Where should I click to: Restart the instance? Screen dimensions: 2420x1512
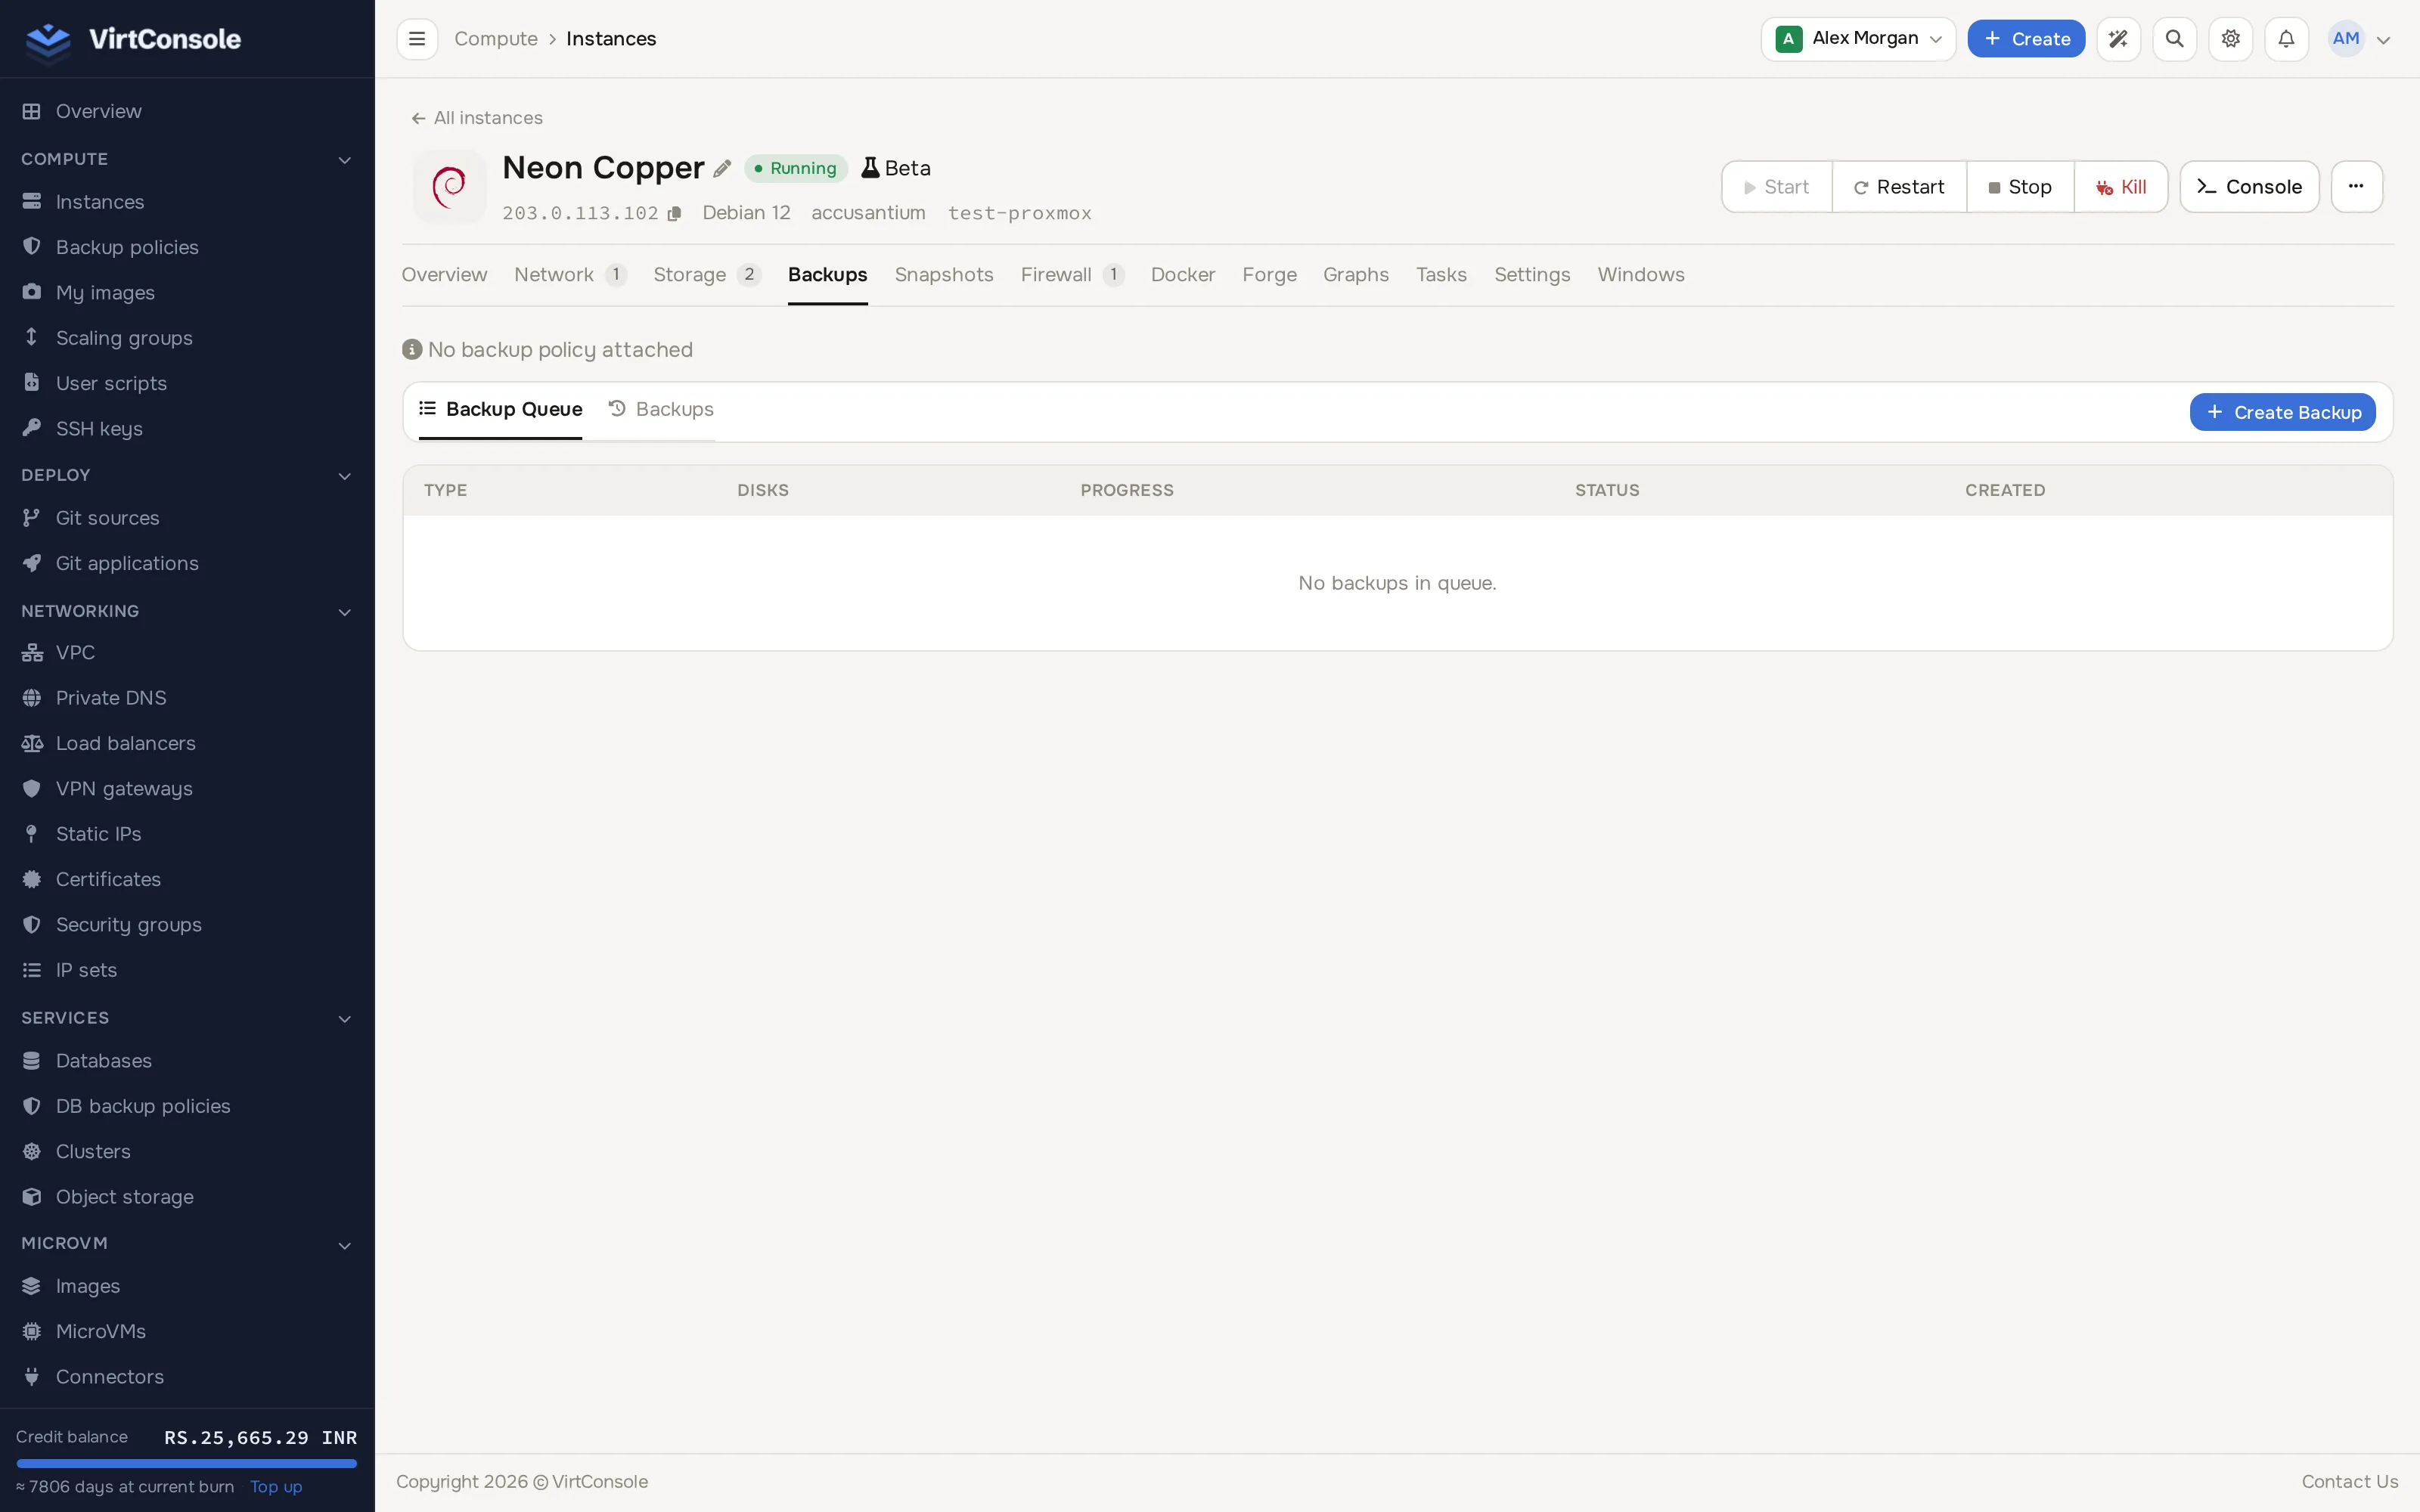pyautogui.click(x=1898, y=187)
